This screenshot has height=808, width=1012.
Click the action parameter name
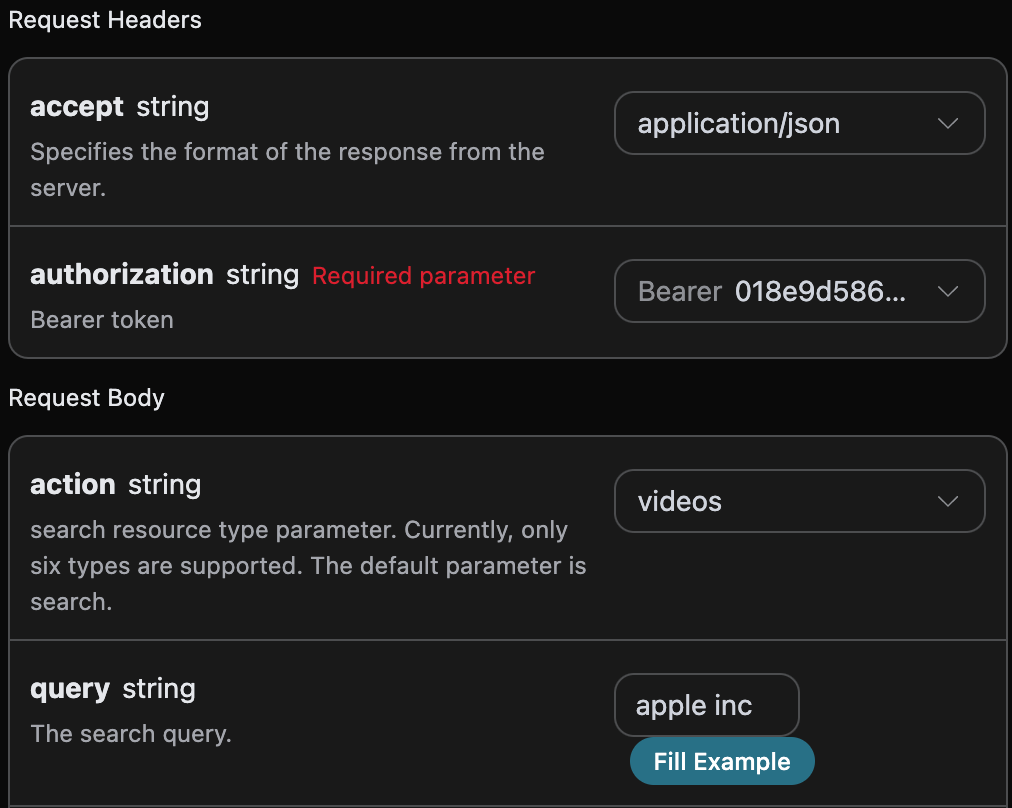73,485
